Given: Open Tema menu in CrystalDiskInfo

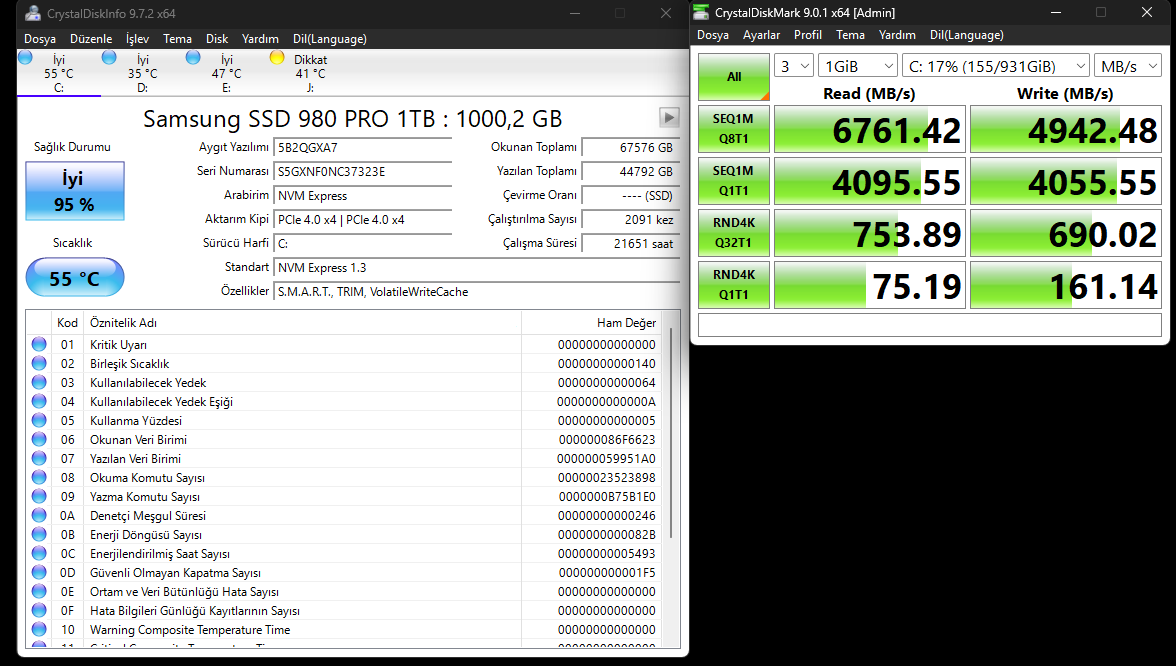Looking at the screenshot, I should coord(177,39).
